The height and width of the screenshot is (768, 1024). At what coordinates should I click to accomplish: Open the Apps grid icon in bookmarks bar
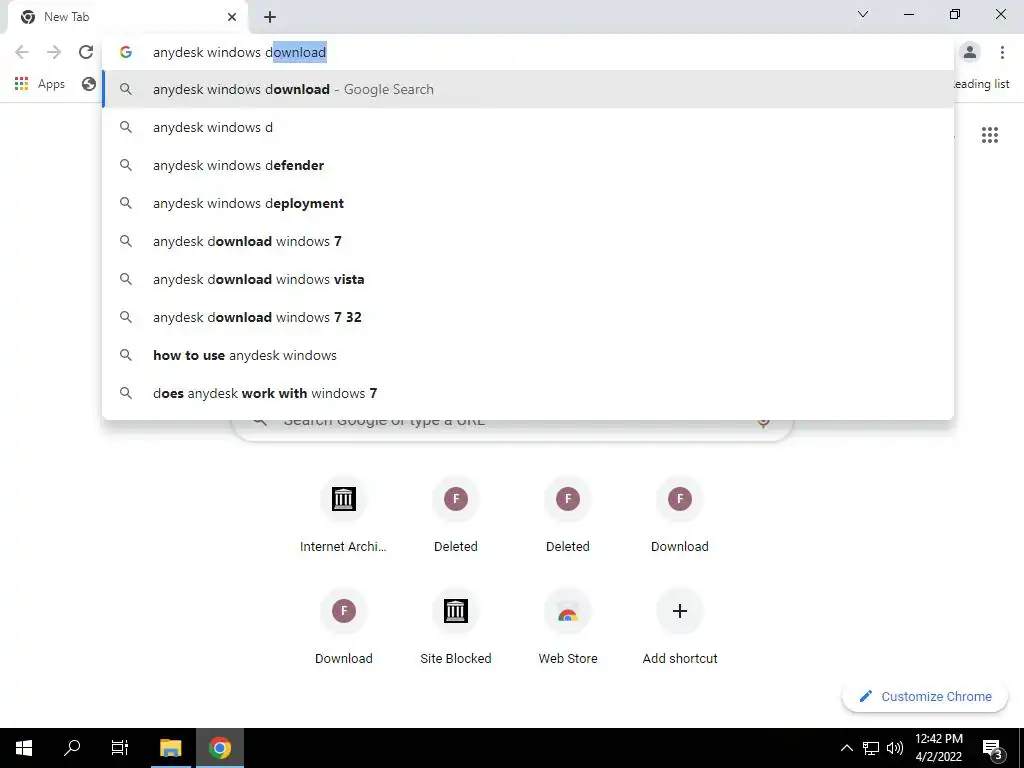pos(22,84)
